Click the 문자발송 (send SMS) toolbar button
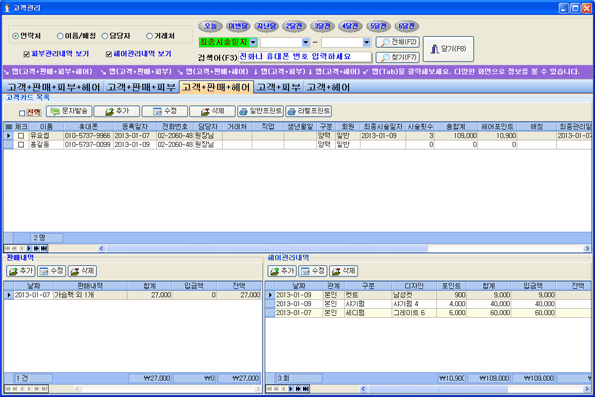 click(x=69, y=111)
